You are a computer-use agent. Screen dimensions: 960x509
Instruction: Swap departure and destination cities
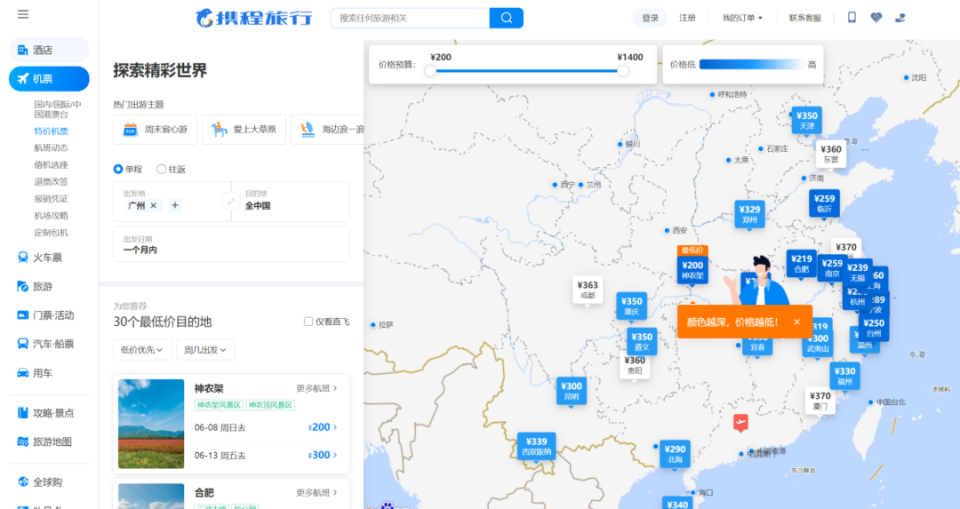click(231, 201)
